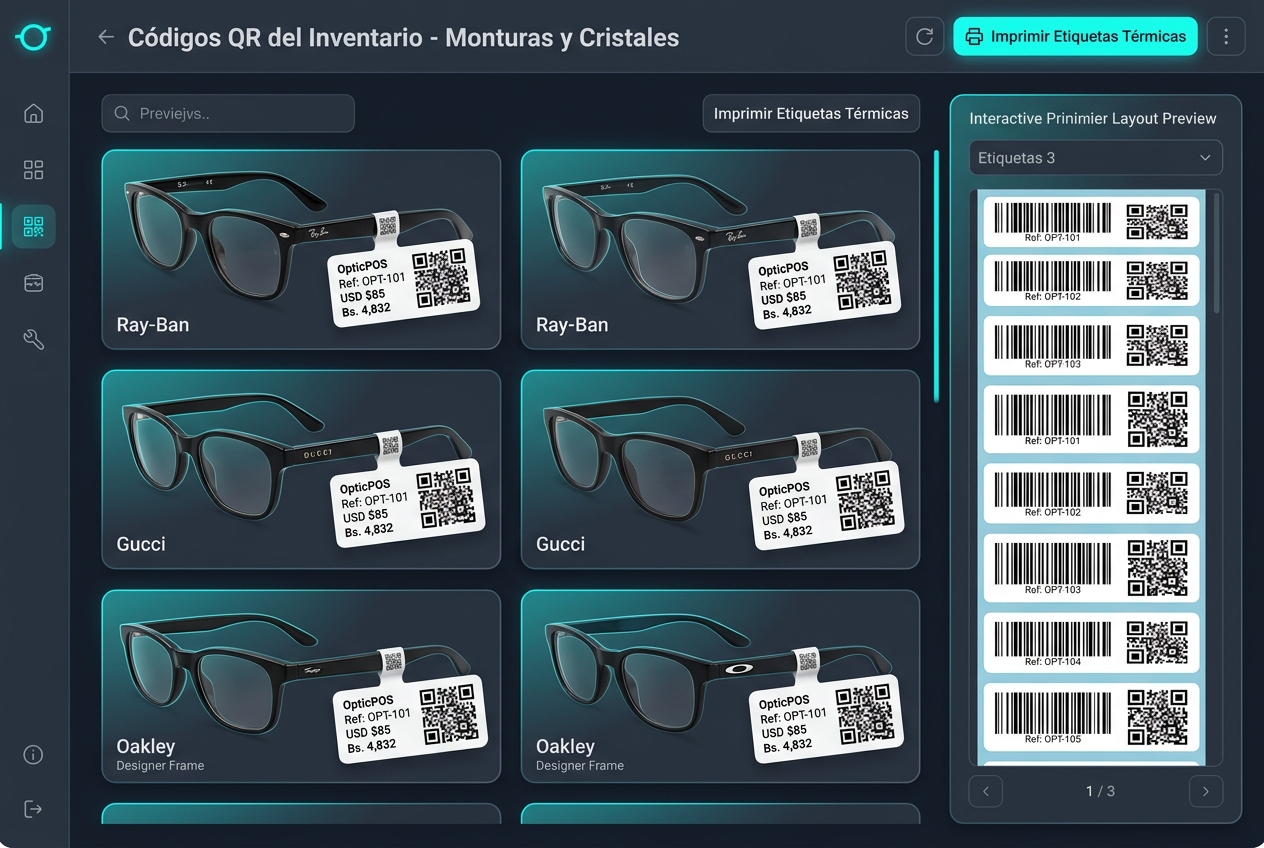
Task: Select the Ref: OPT-104 preview label
Action: pos(1091,642)
